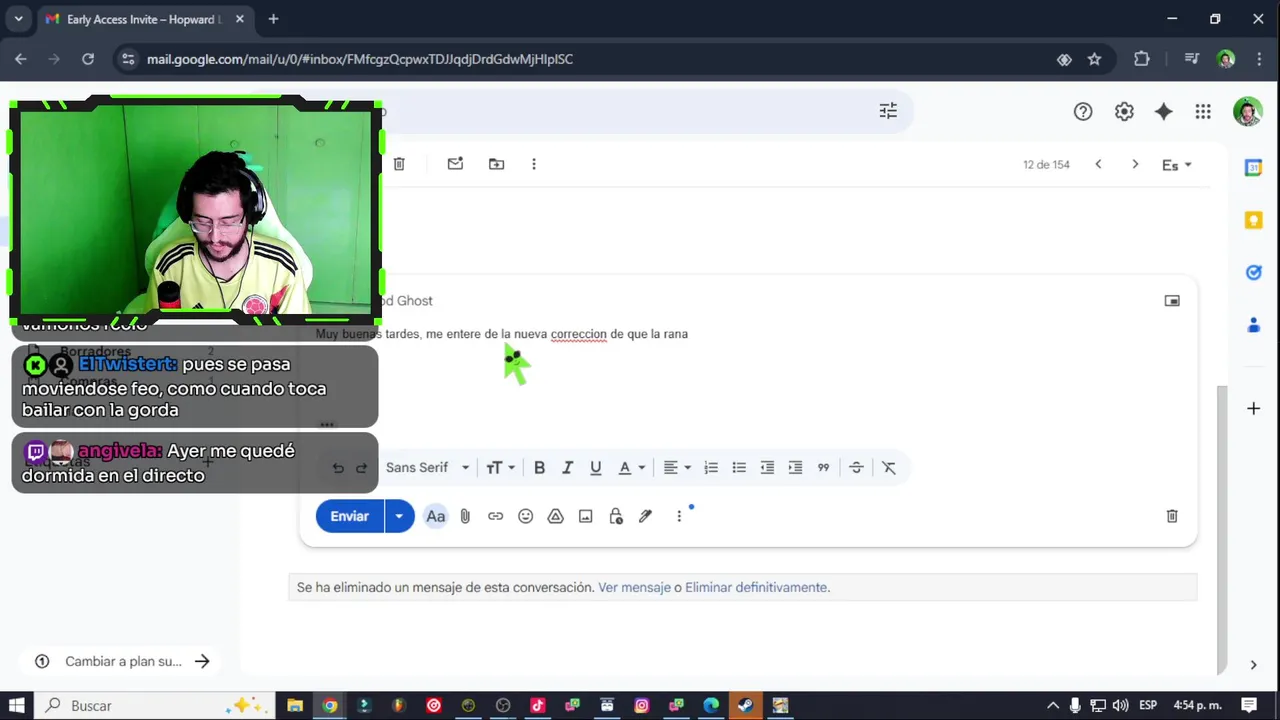This screenshot has height=720, width=1280.
Task: Open Gemini sparkle assistant
Action: pos(1163,112)
